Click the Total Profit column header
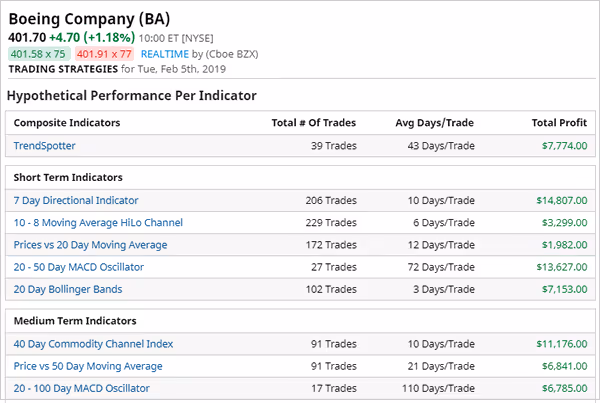The height and width of the screenshot is (403, 600). (x=559, y=123)
